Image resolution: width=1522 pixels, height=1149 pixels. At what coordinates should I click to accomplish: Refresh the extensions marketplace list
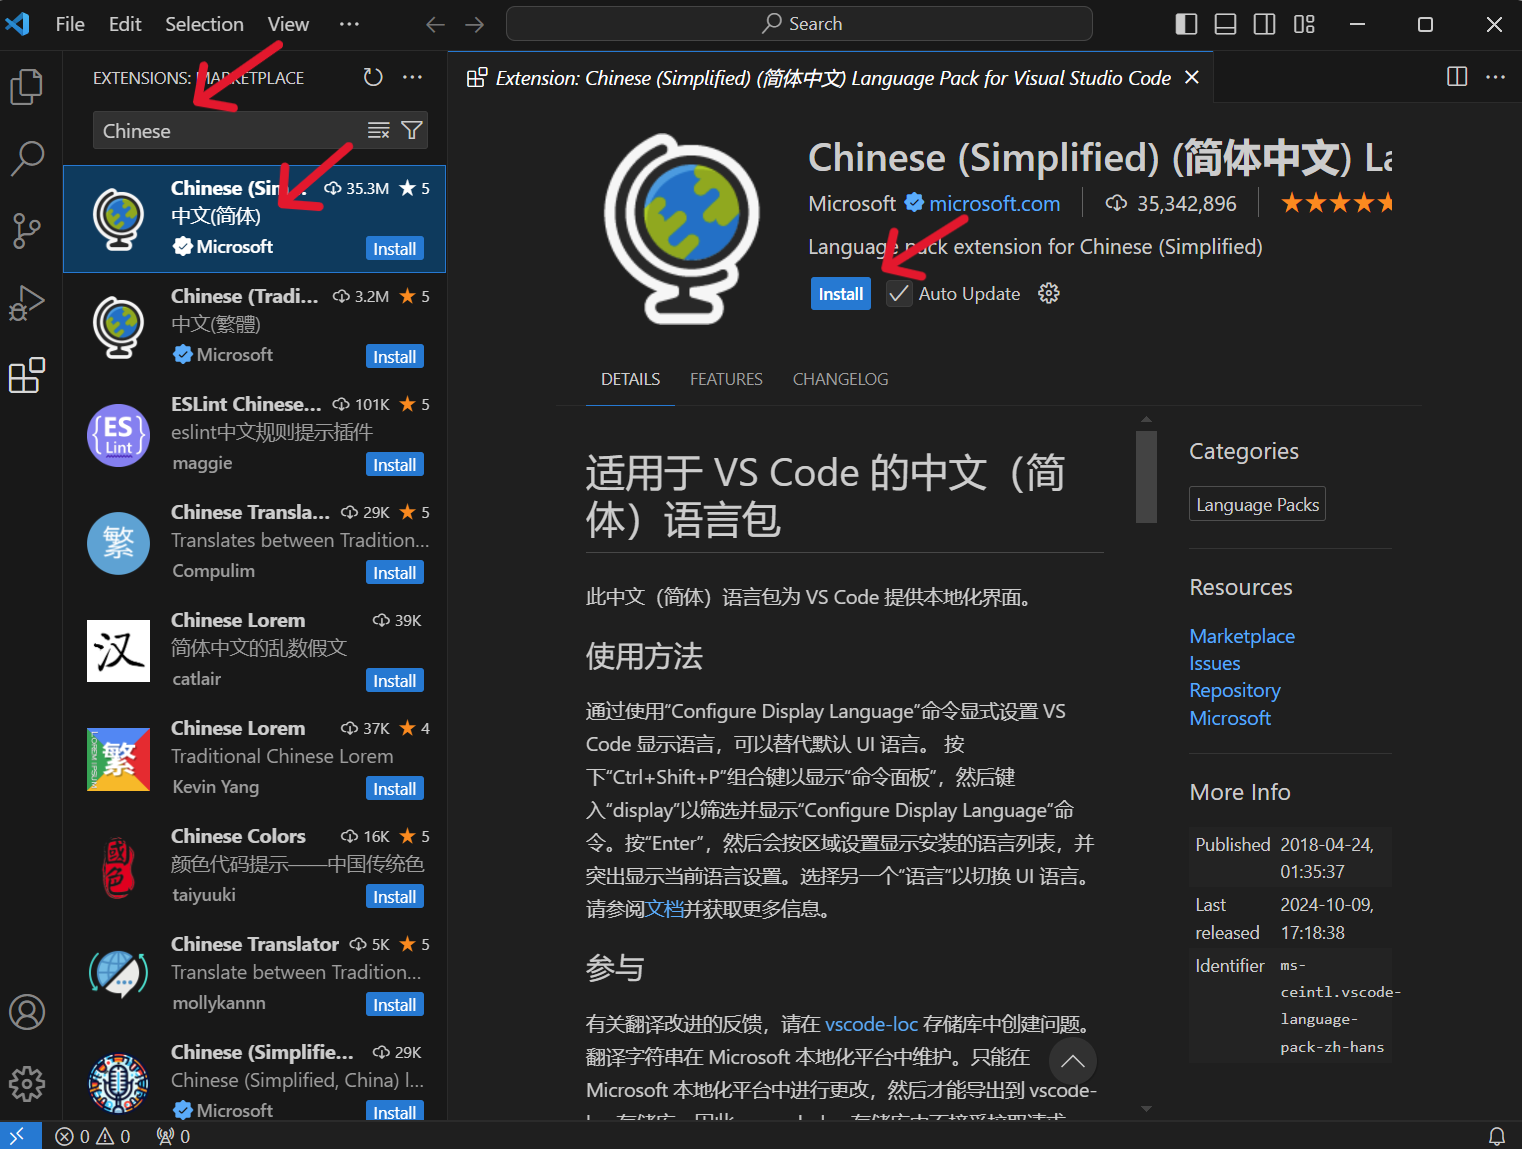pyautogui.click(x=373, y=77)
